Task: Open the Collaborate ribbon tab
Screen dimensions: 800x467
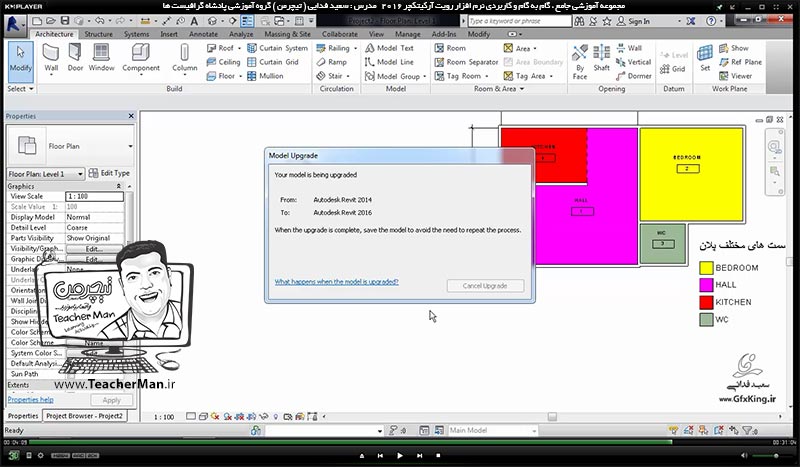Action: 339,34
